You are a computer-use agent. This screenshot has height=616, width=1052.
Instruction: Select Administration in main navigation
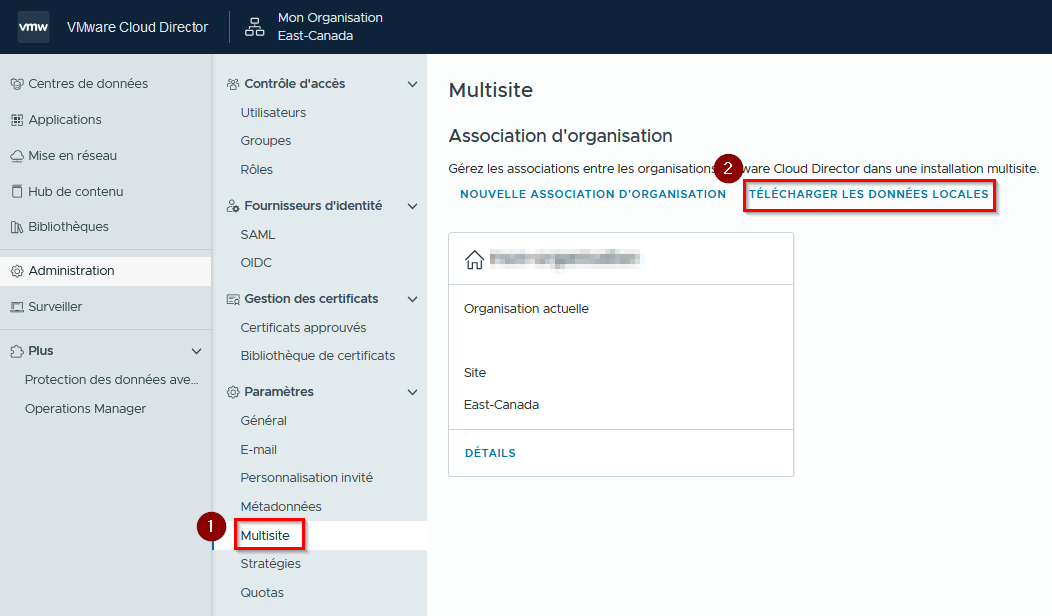pyautogui.click(x=105, y=271)
